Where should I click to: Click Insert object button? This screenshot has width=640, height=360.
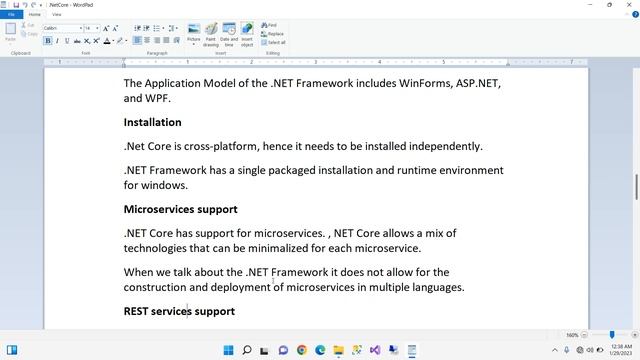(247, 35)
